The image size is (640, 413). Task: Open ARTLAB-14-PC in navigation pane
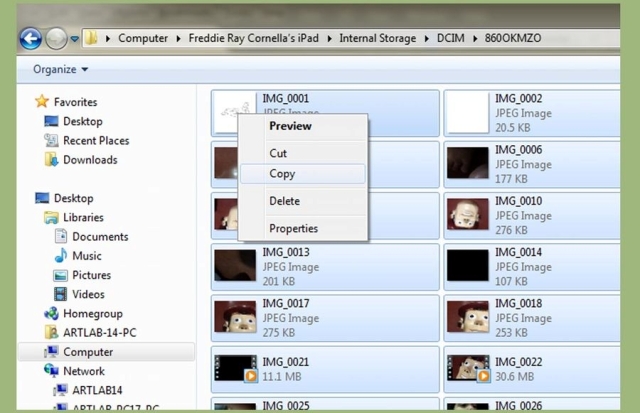tap(100, 333)
